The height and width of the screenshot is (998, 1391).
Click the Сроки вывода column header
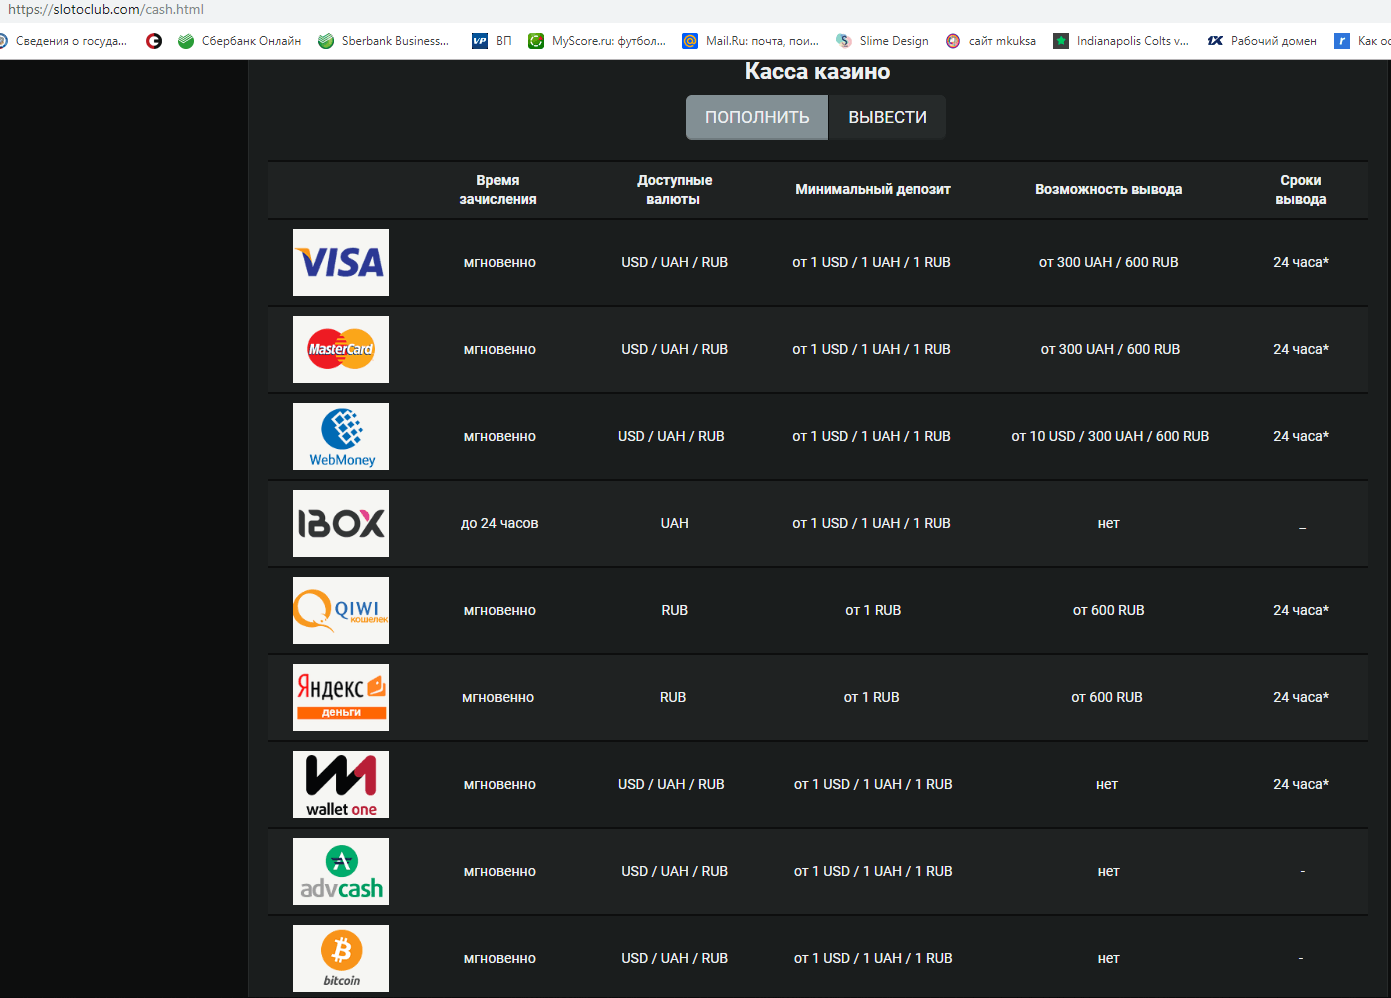[x=1301, y=190]
